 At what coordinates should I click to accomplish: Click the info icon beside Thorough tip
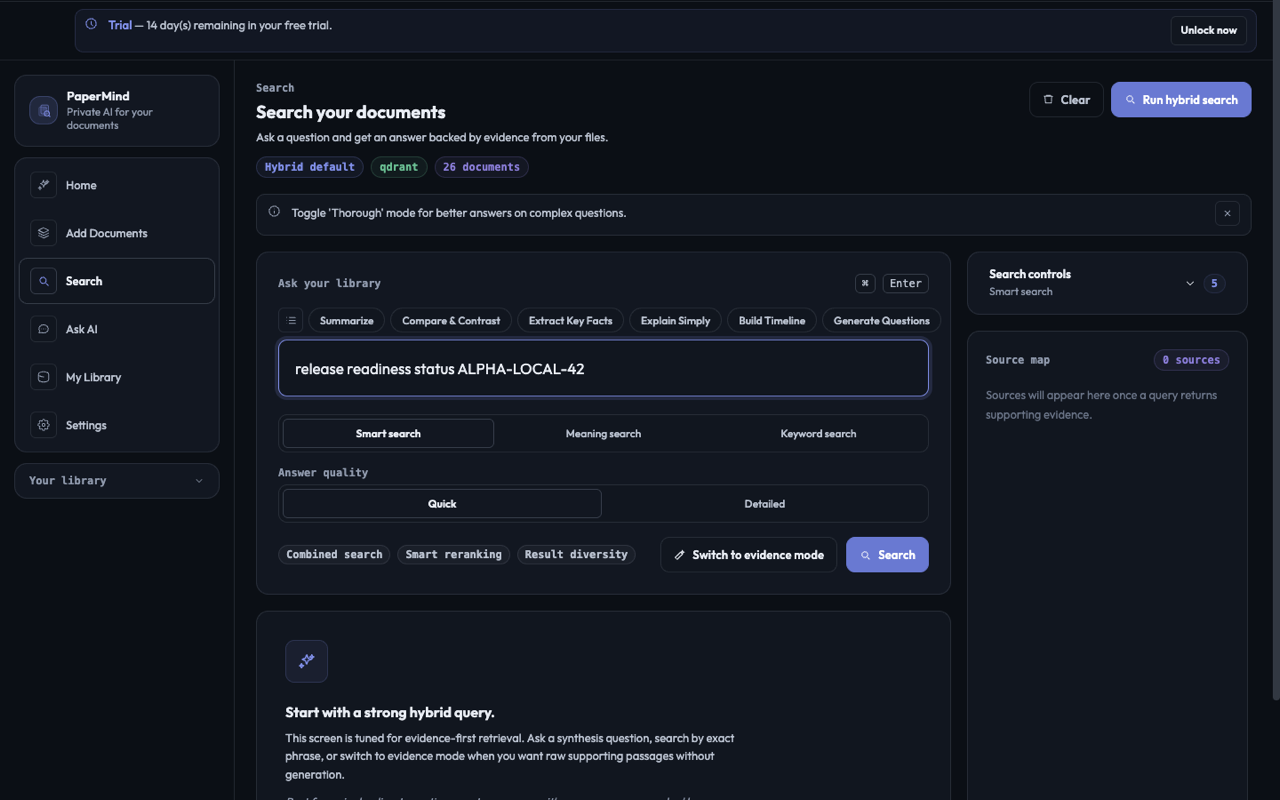(x=274, y=212)
